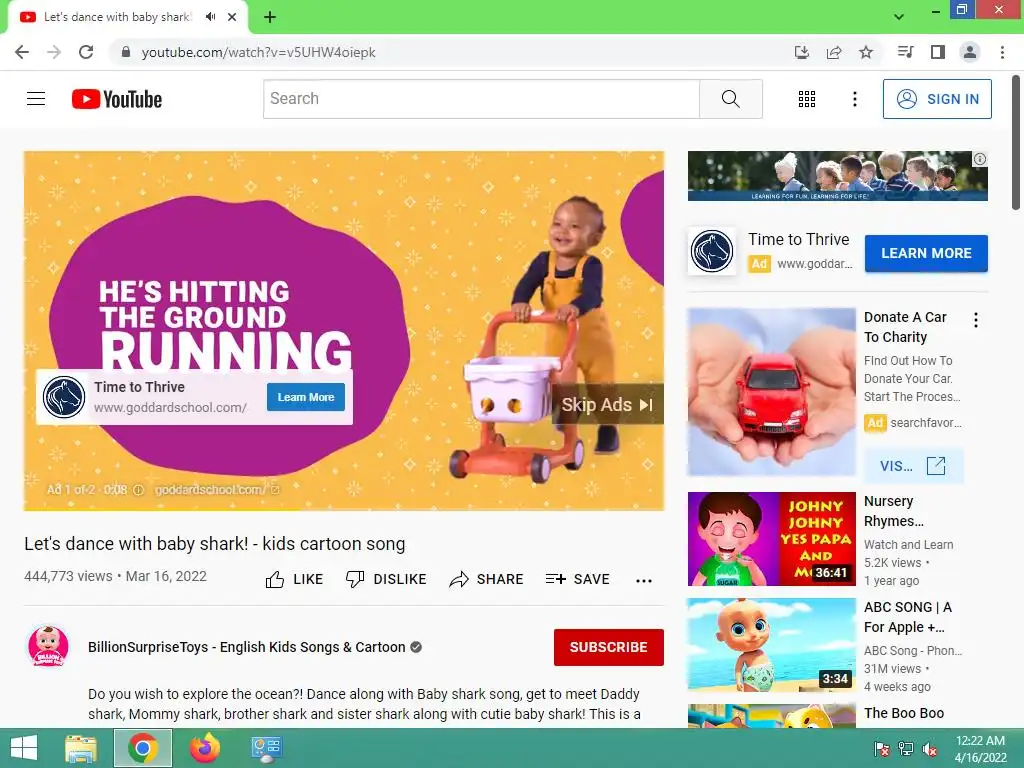Click the address bar URL
The width and height of the screenshot is (1024, 768).
259,52
